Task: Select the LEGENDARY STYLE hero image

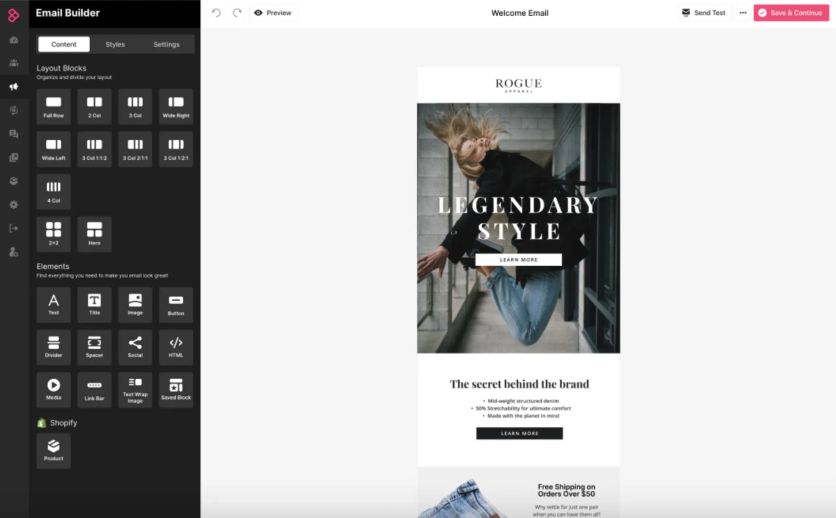Action: (x=518, y=228)
